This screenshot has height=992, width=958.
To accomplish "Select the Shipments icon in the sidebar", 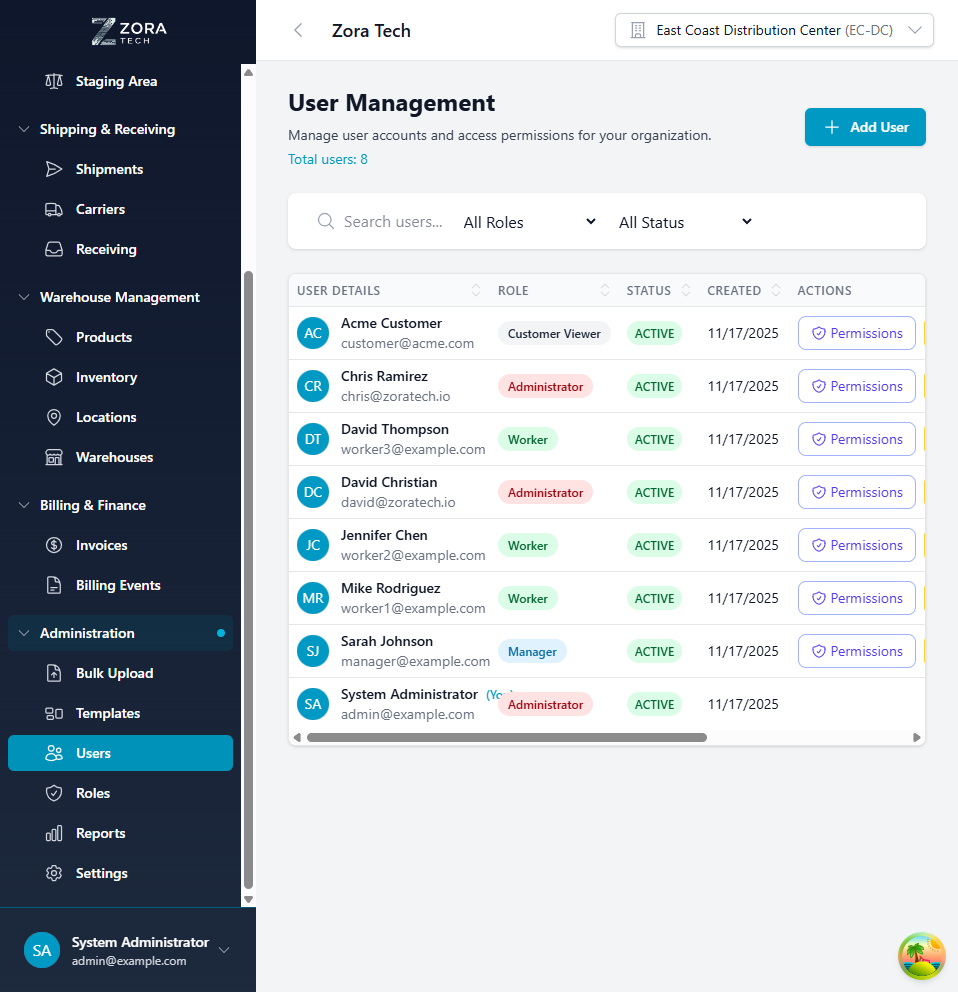I will (53, 169).
